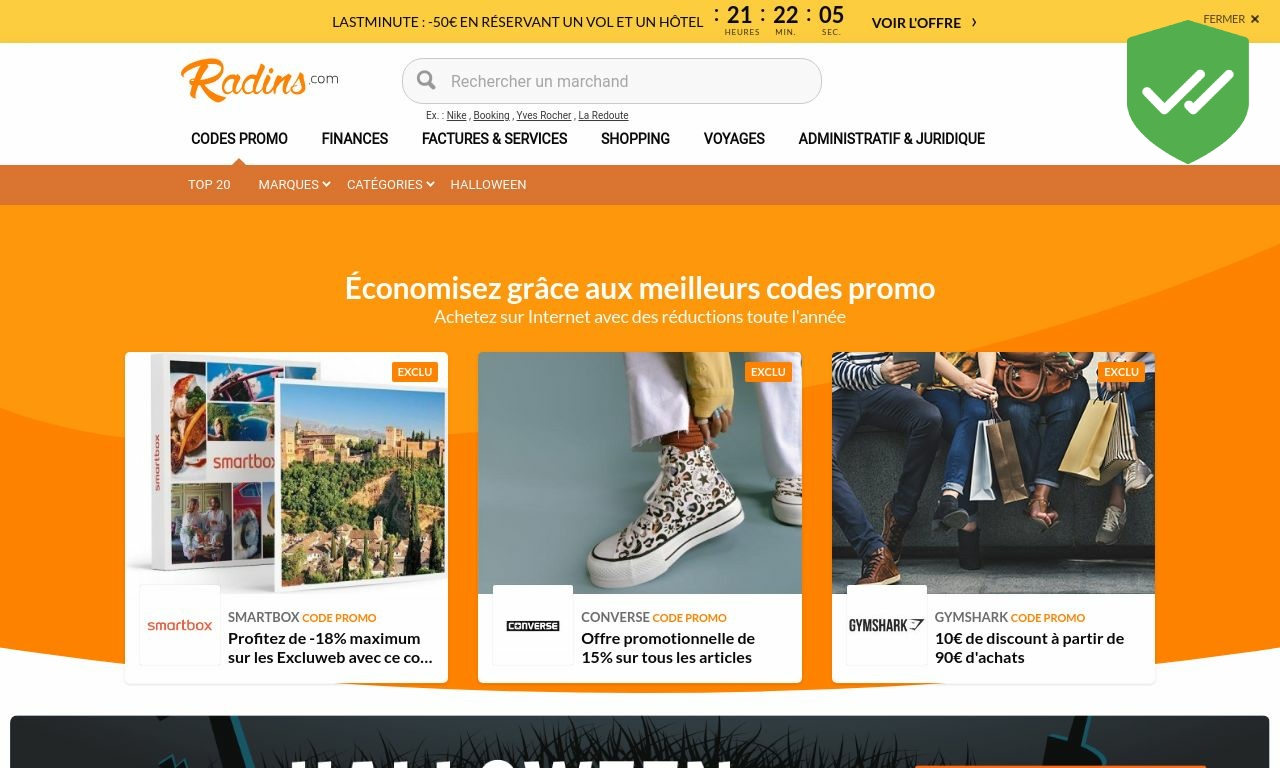Screen dimensions: 1280x768
Task: Click the Yves Rocher example link
Action: [x=544, y=116]
